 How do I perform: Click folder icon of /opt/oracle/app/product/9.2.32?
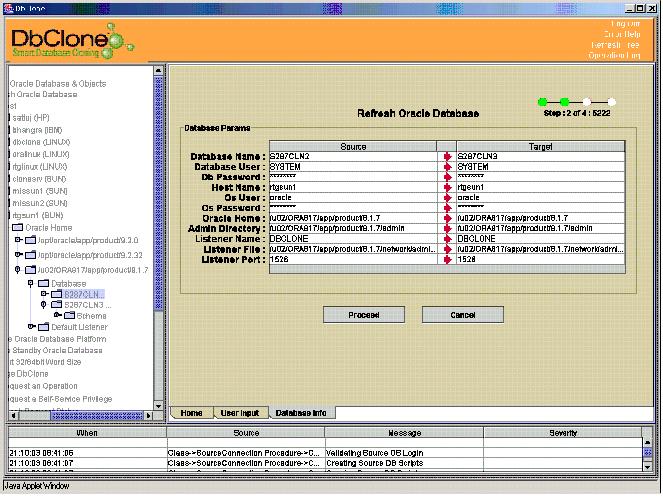click(30, 255)
